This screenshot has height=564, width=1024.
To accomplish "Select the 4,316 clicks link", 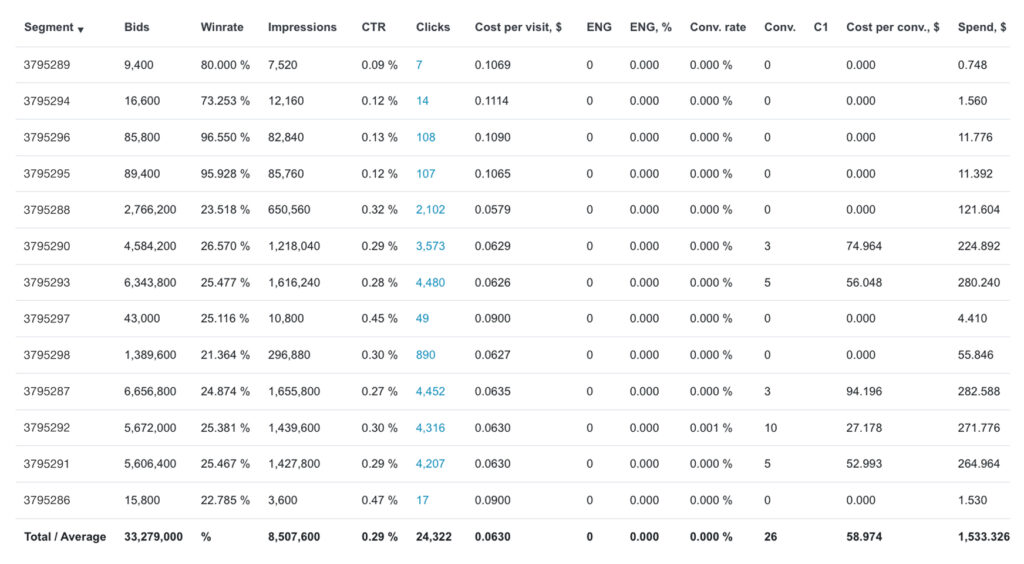I will point(430,428).
